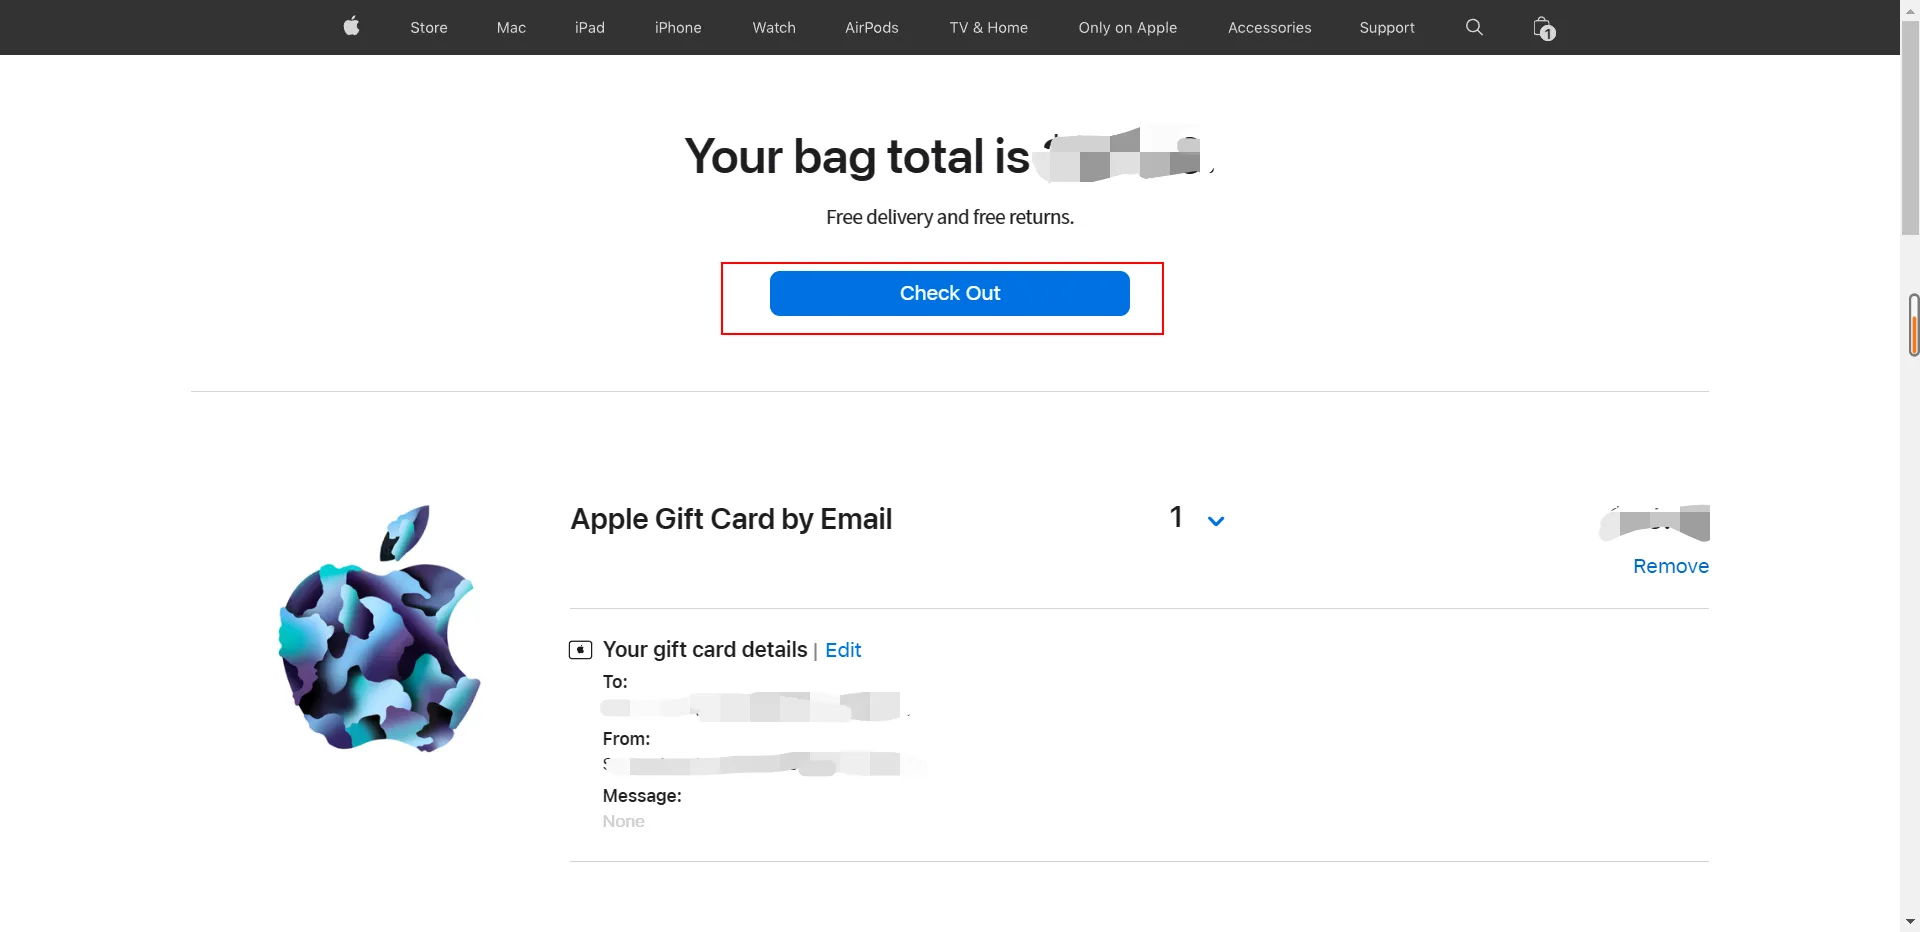Go to the iPad menu

pyautogui.click(x=590, y=28)
